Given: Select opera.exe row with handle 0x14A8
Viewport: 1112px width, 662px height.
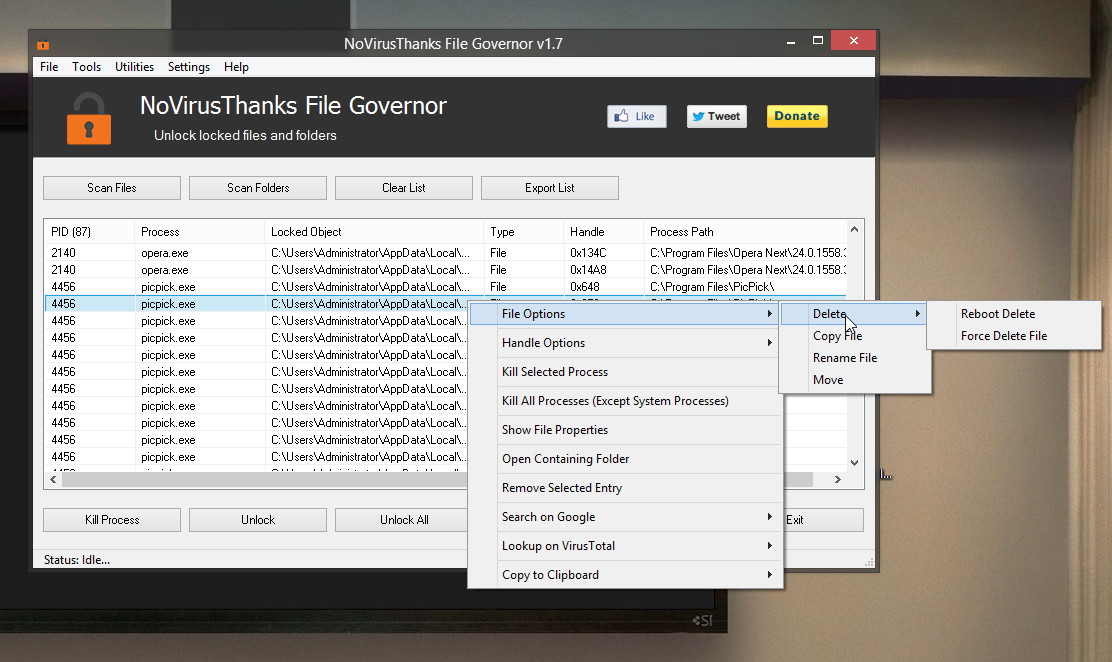Looking at the screenshot, I should click(x=445, y=270).
